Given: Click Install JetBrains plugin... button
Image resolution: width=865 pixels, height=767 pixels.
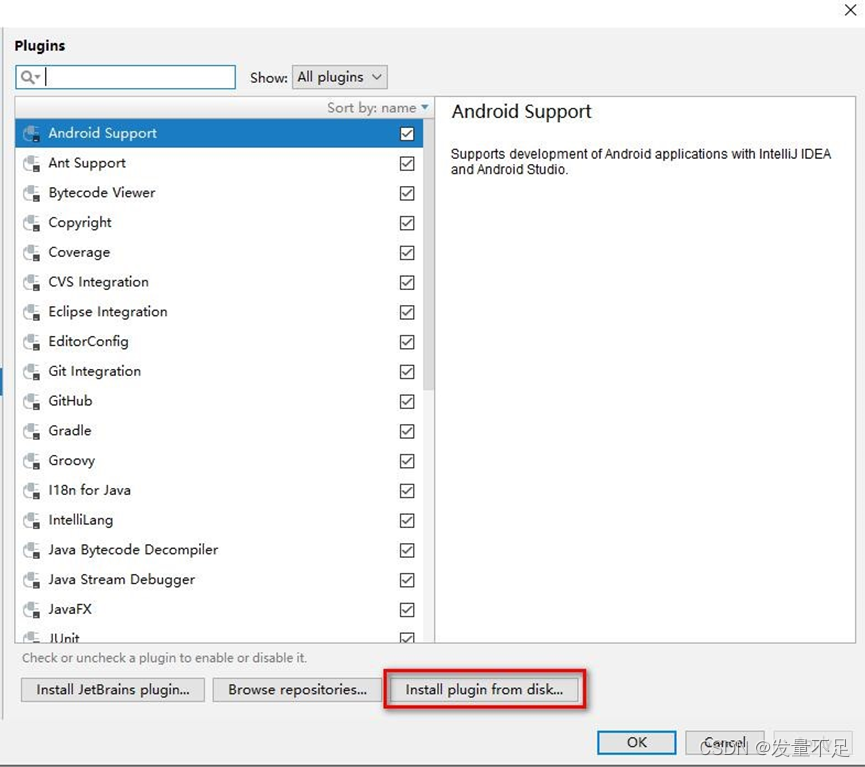Looking at the screenshot, I should coord(113,690).
